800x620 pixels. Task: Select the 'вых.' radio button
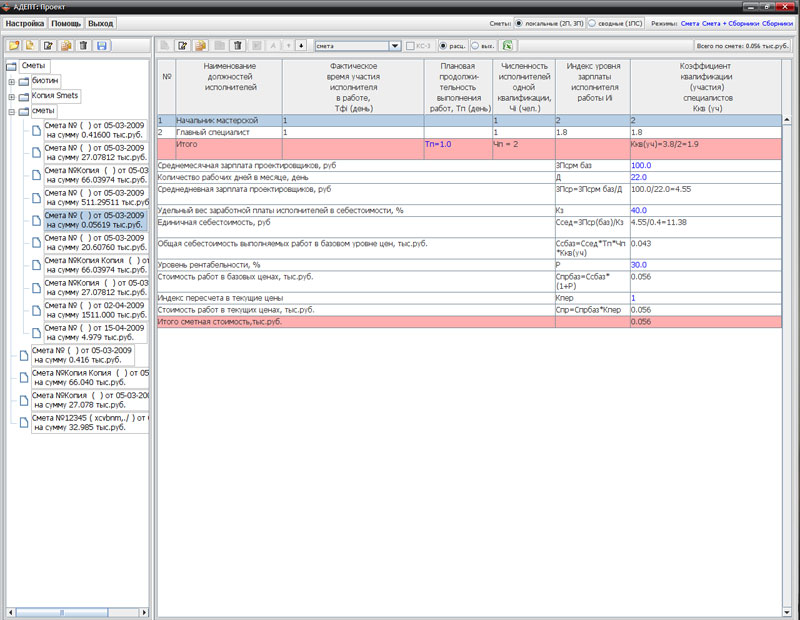coord(473,46)
